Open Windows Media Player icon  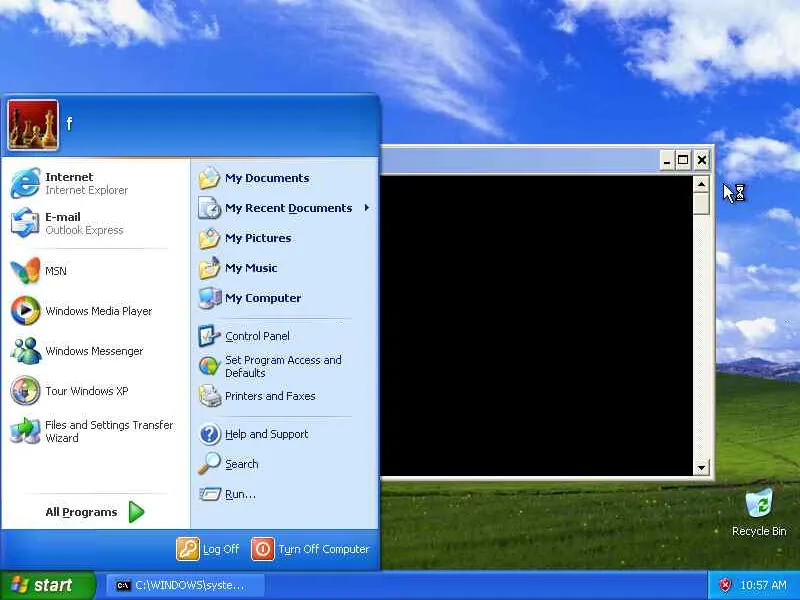tap(25, 311)
